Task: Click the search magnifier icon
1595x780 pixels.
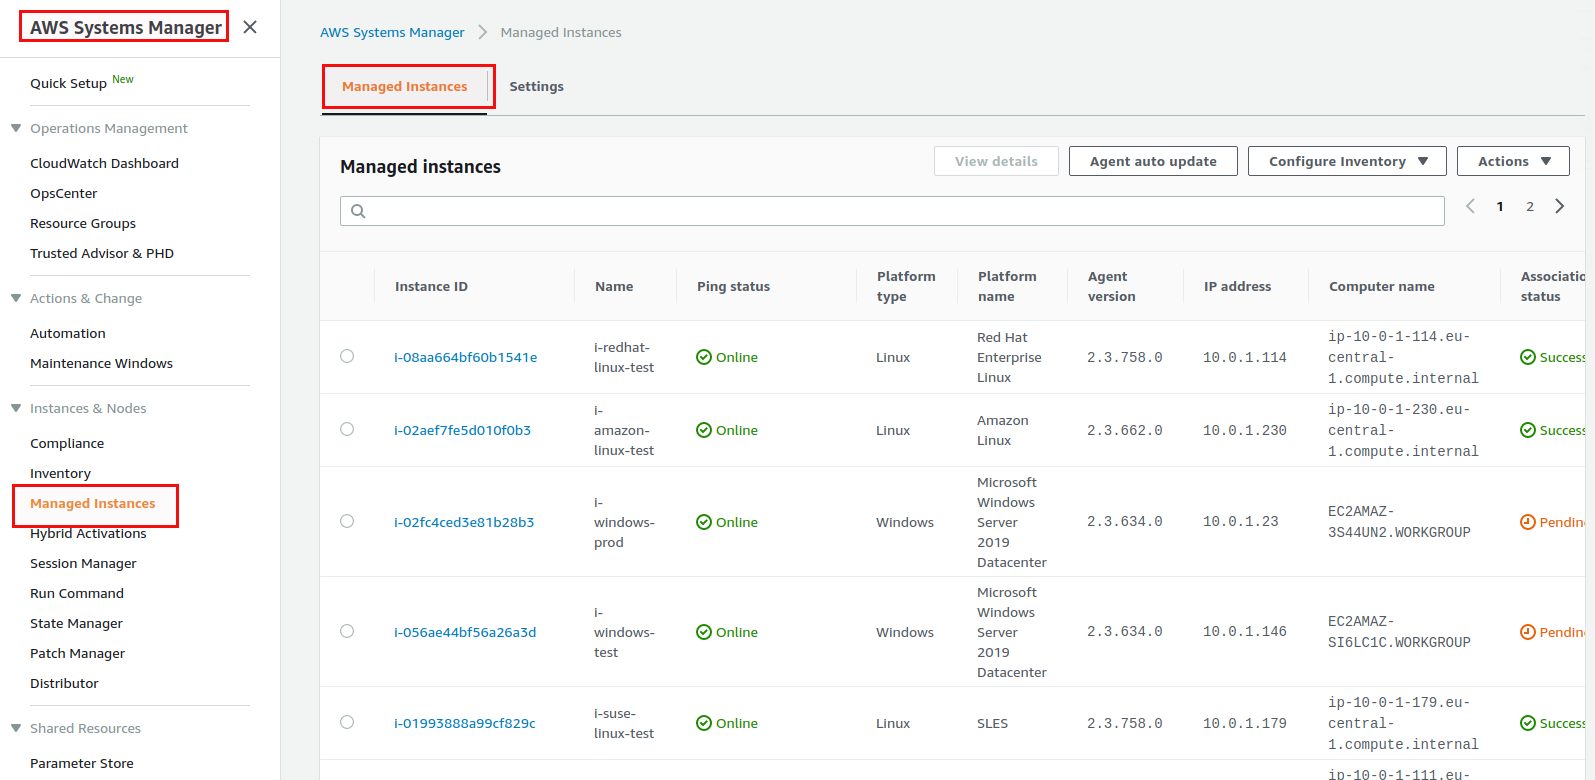Action: click(x=358, y=211)
